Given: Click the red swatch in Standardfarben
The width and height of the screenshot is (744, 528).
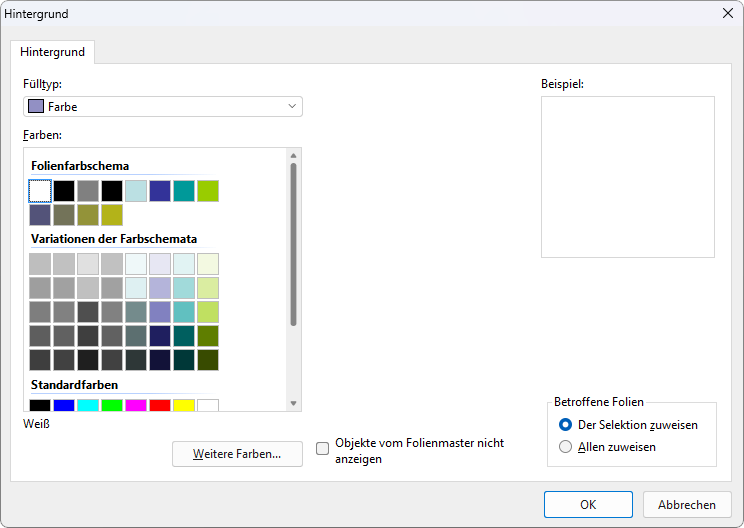Looking at the screenshot, I should [160, 405].
